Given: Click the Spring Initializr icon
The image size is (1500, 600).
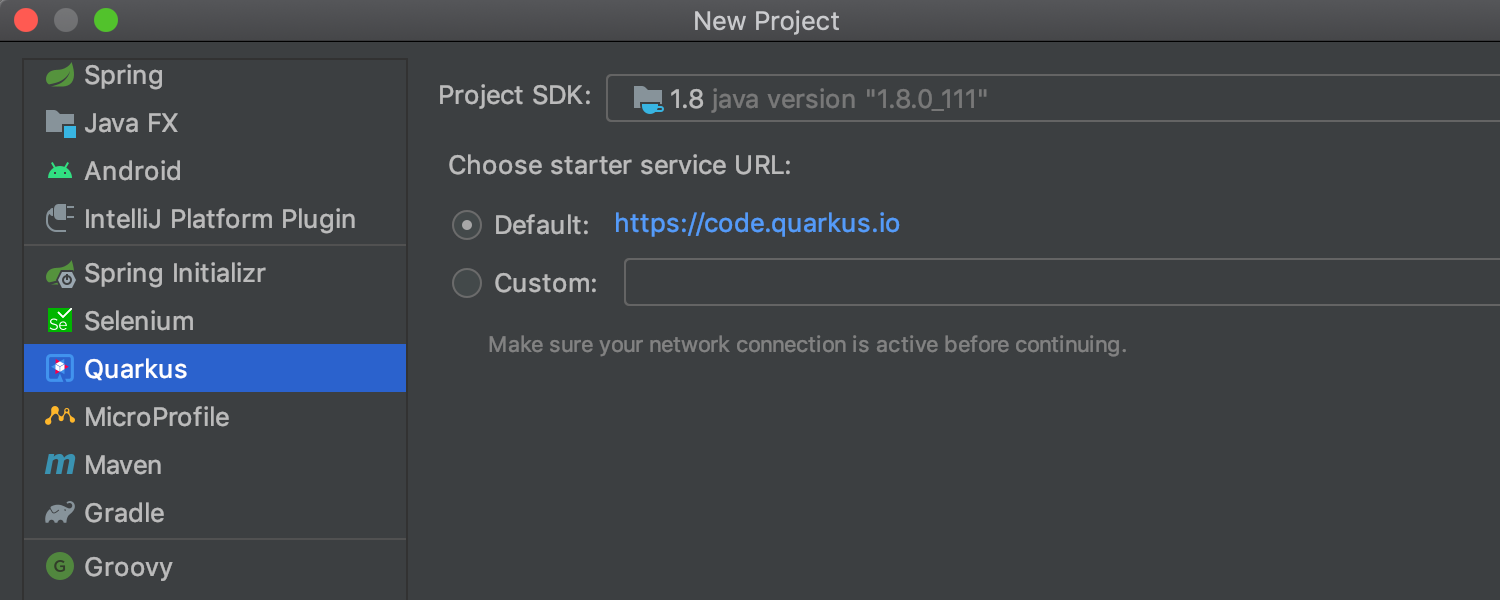Looking at the screenshot, I should click(x=60, y=273).
